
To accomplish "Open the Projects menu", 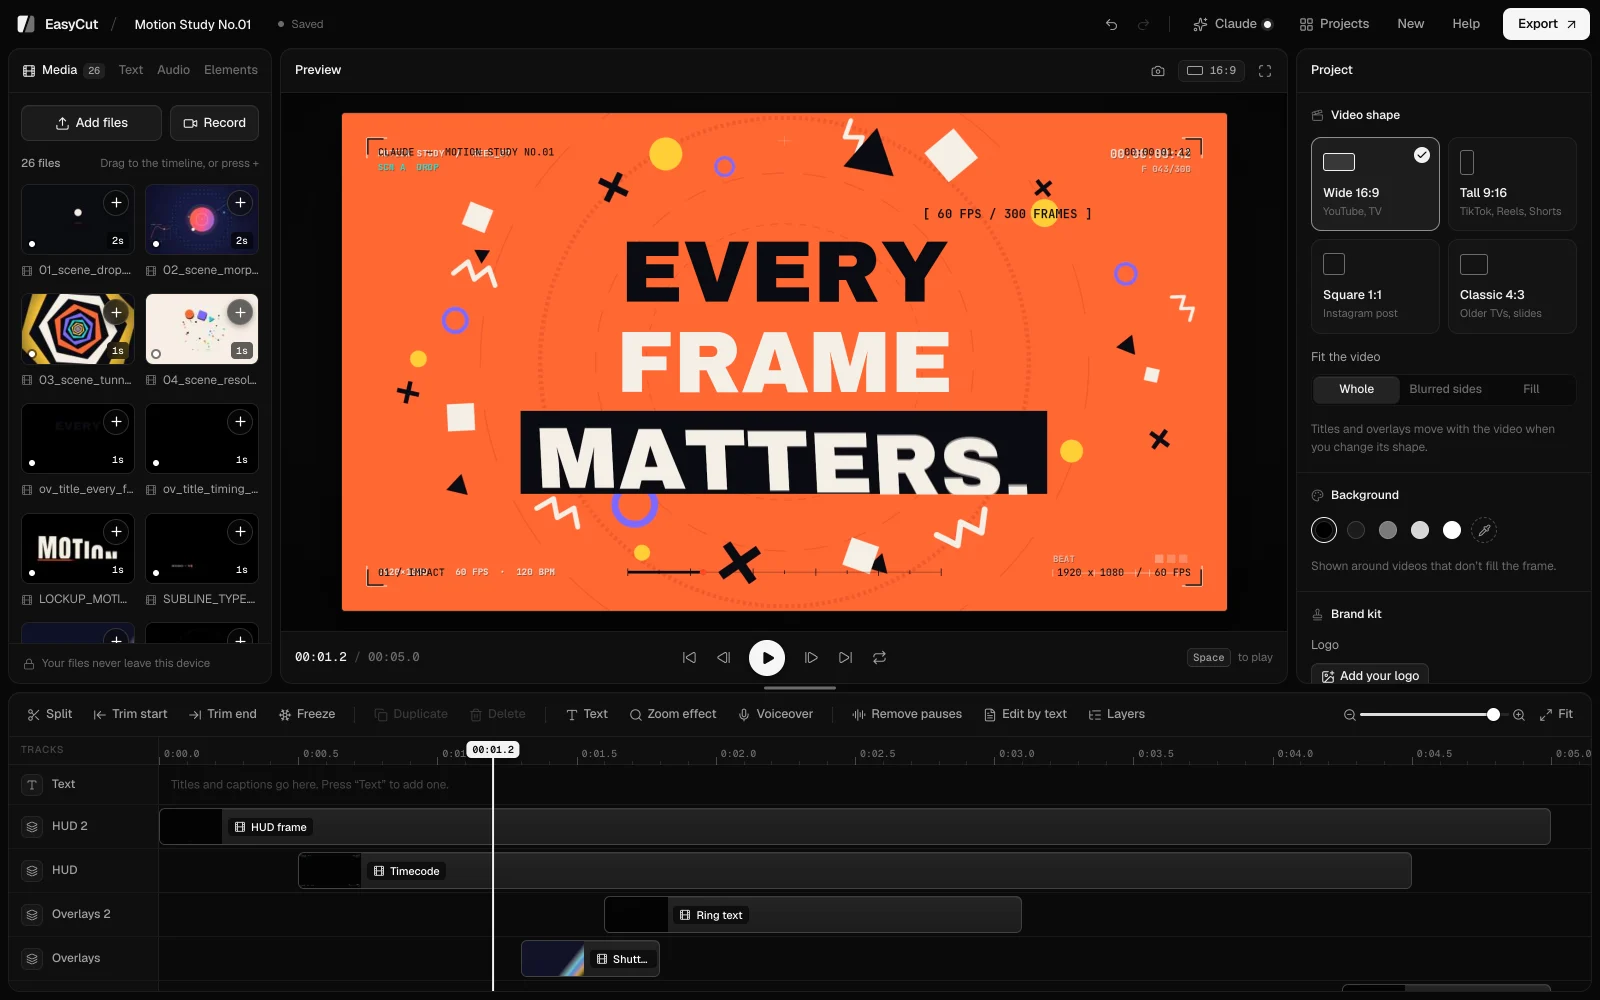I will (1334, 24).
